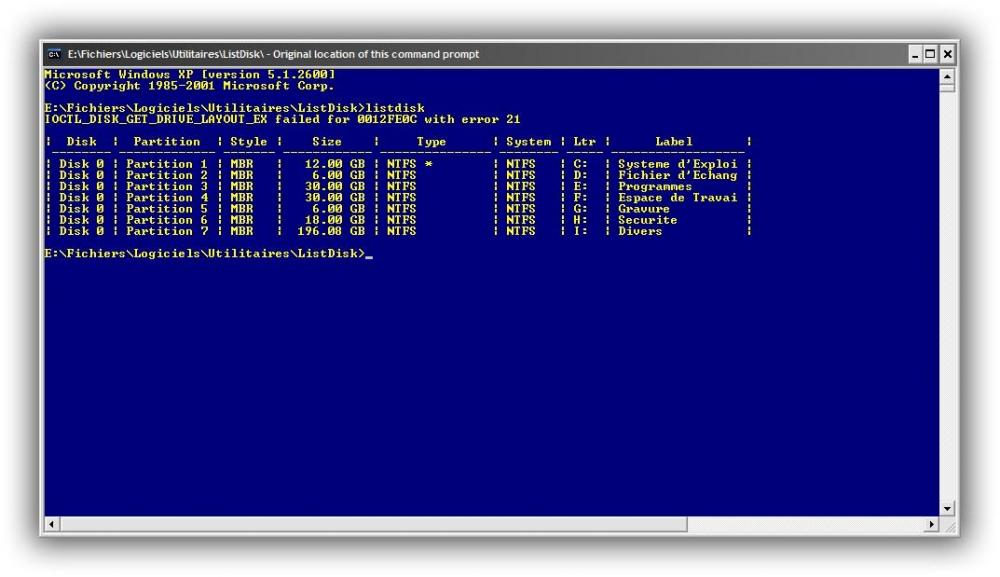Click the cursor at the command prompt line

(368, 254)
